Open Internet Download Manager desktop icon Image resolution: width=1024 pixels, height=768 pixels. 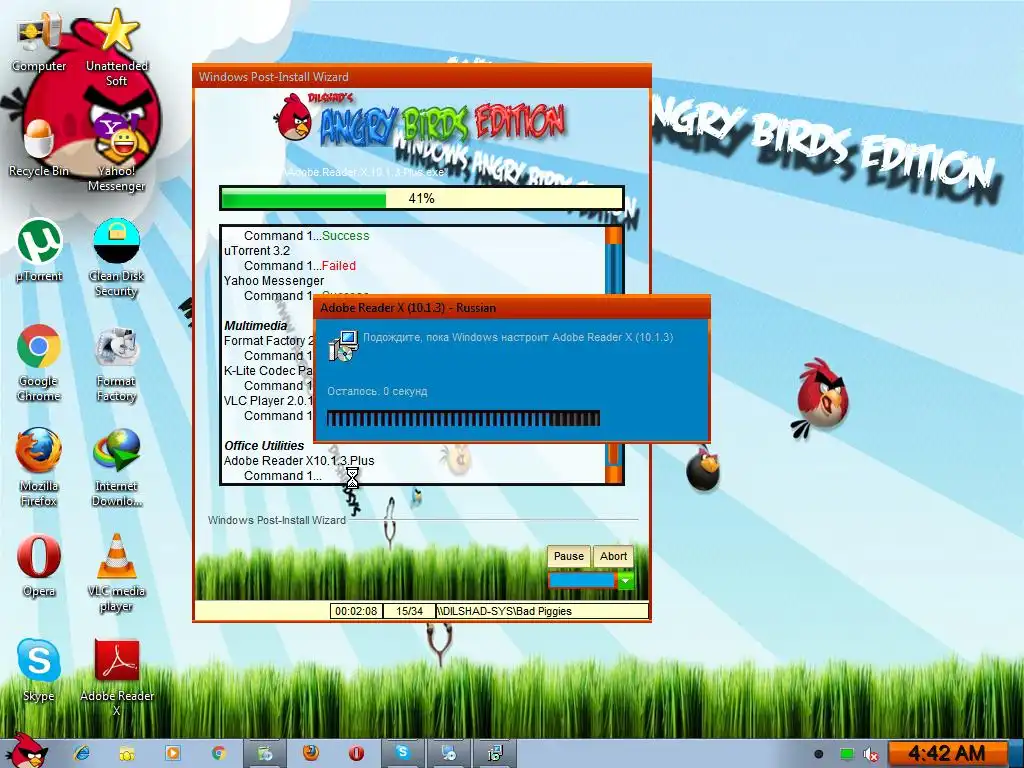[x=116, y=468]
